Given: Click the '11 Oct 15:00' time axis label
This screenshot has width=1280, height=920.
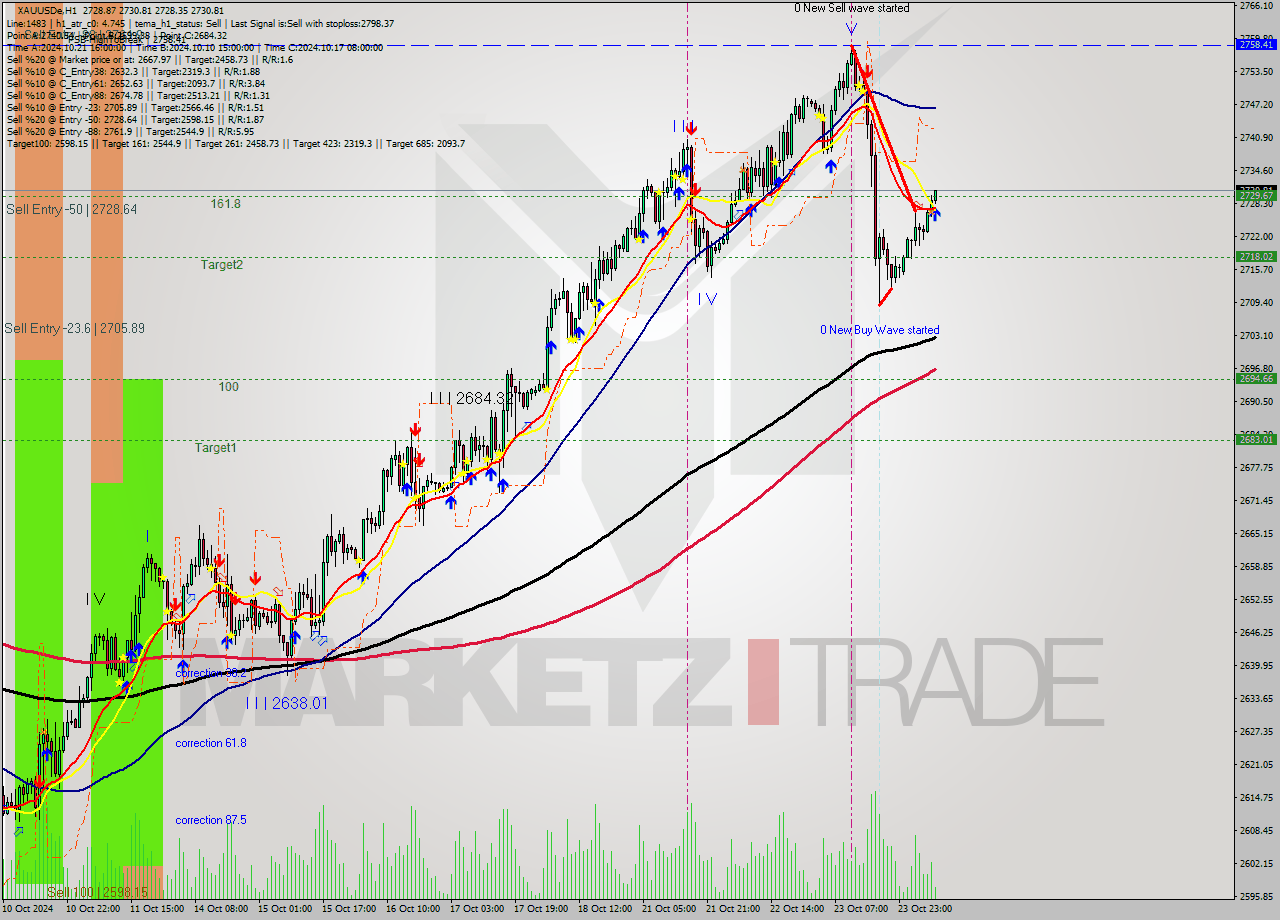Looking at the screenshot, I should point(157,909).
